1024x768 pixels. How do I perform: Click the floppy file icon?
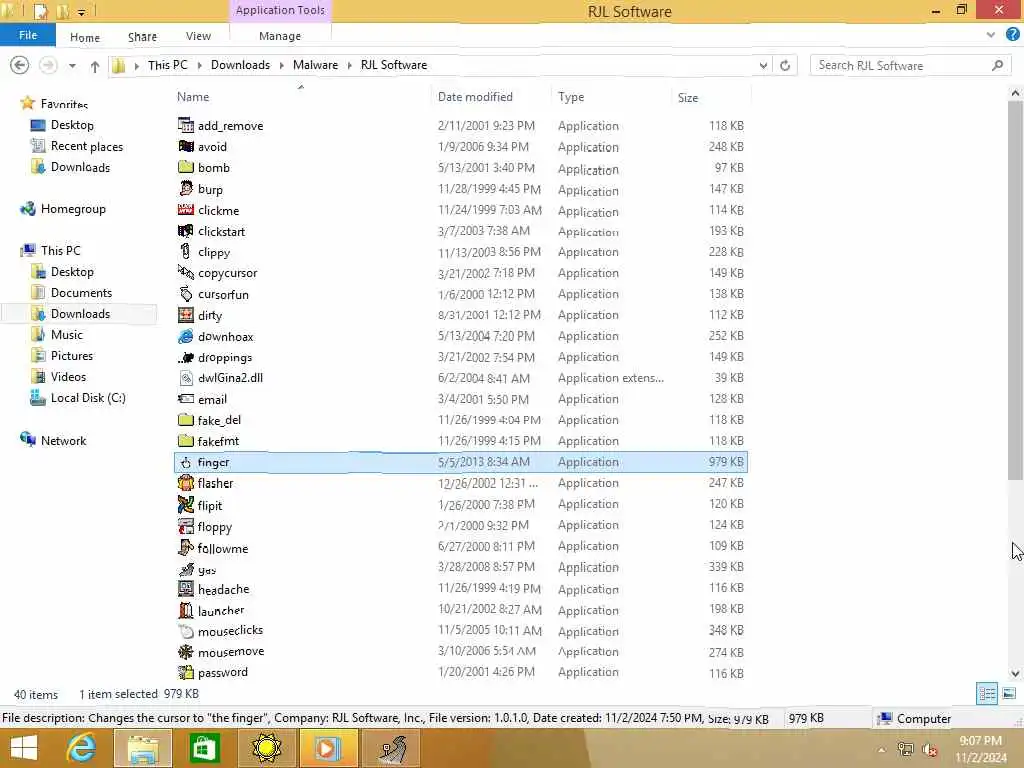coord(186,526)
